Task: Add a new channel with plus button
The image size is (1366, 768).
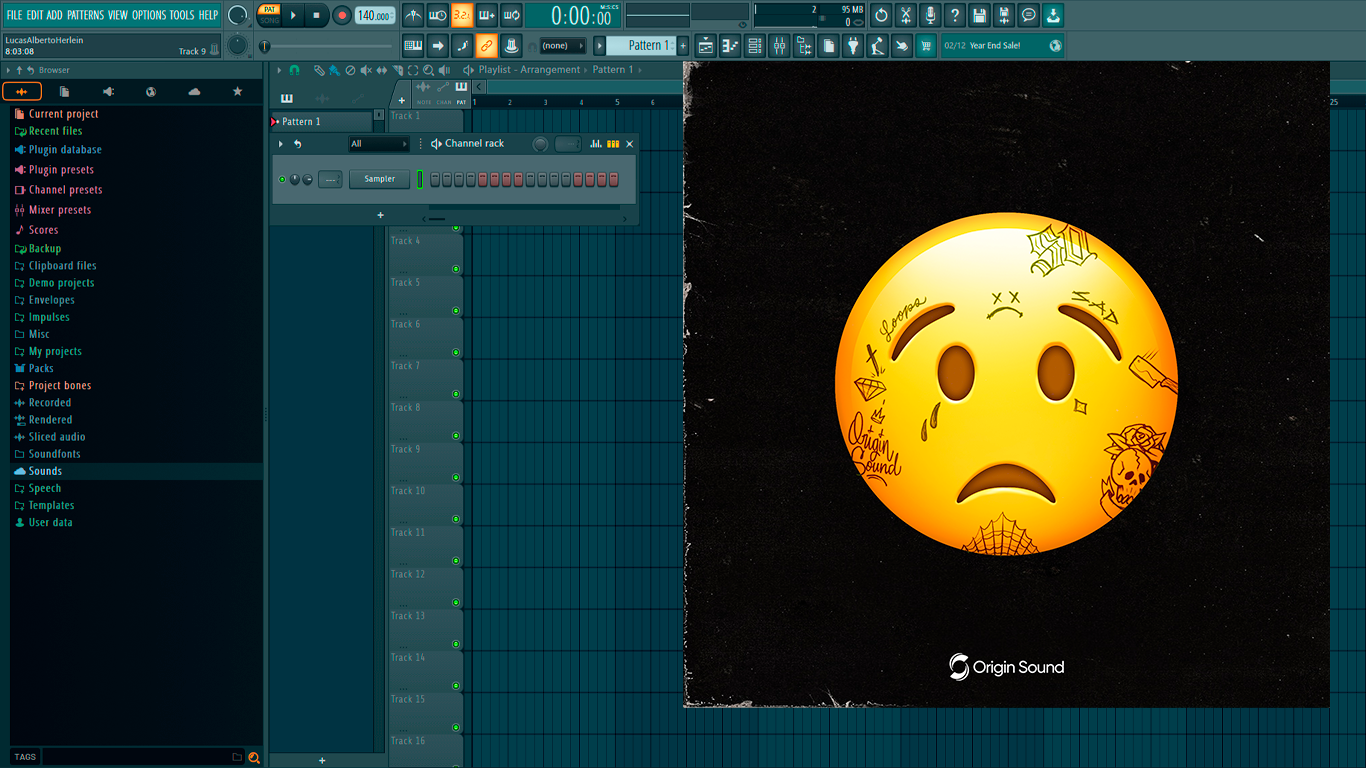Action: [x=380, y=215]
